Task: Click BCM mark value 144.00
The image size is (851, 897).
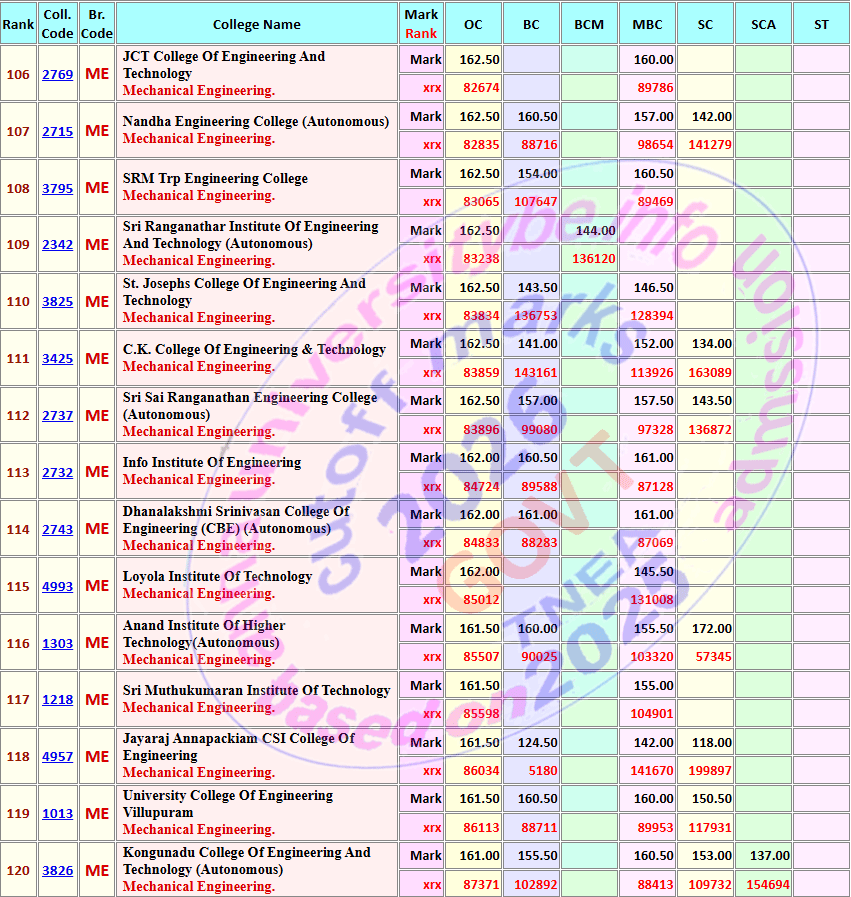Action: [595, 231]
